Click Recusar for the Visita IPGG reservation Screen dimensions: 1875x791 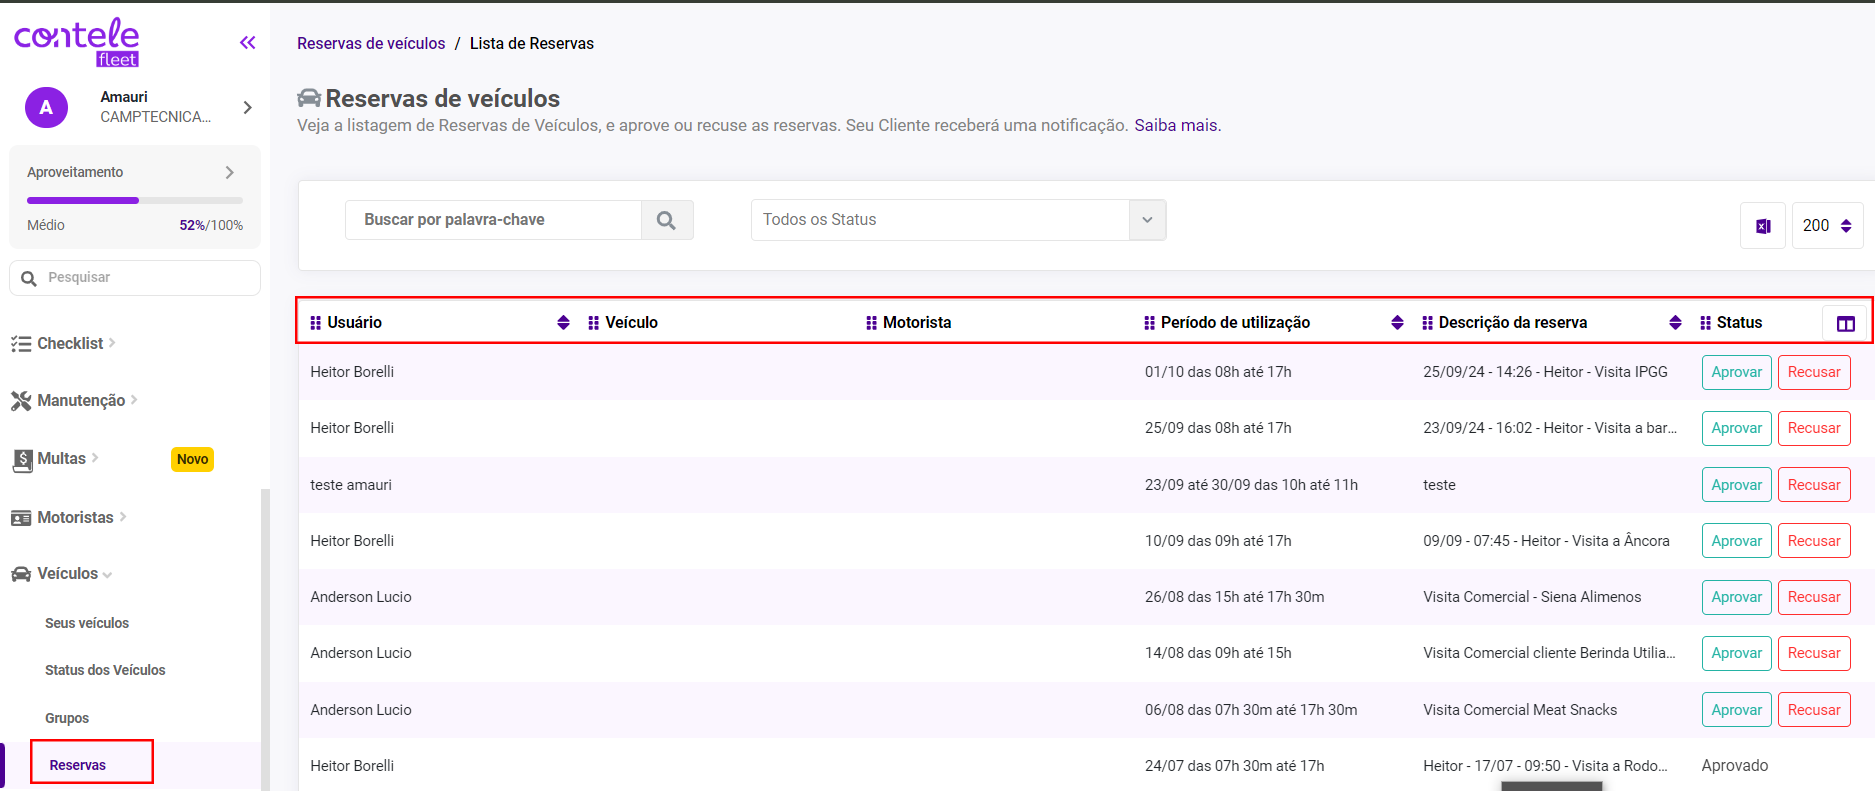(1813, 372)
